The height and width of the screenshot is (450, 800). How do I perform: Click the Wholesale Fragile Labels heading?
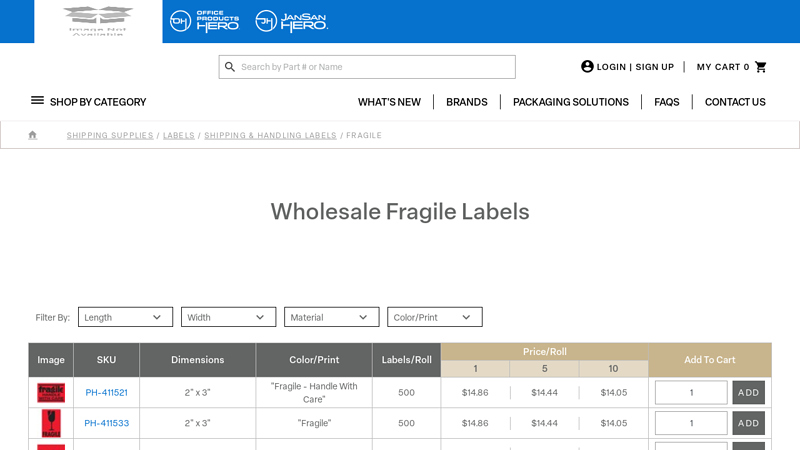click(x=400, y=211)
